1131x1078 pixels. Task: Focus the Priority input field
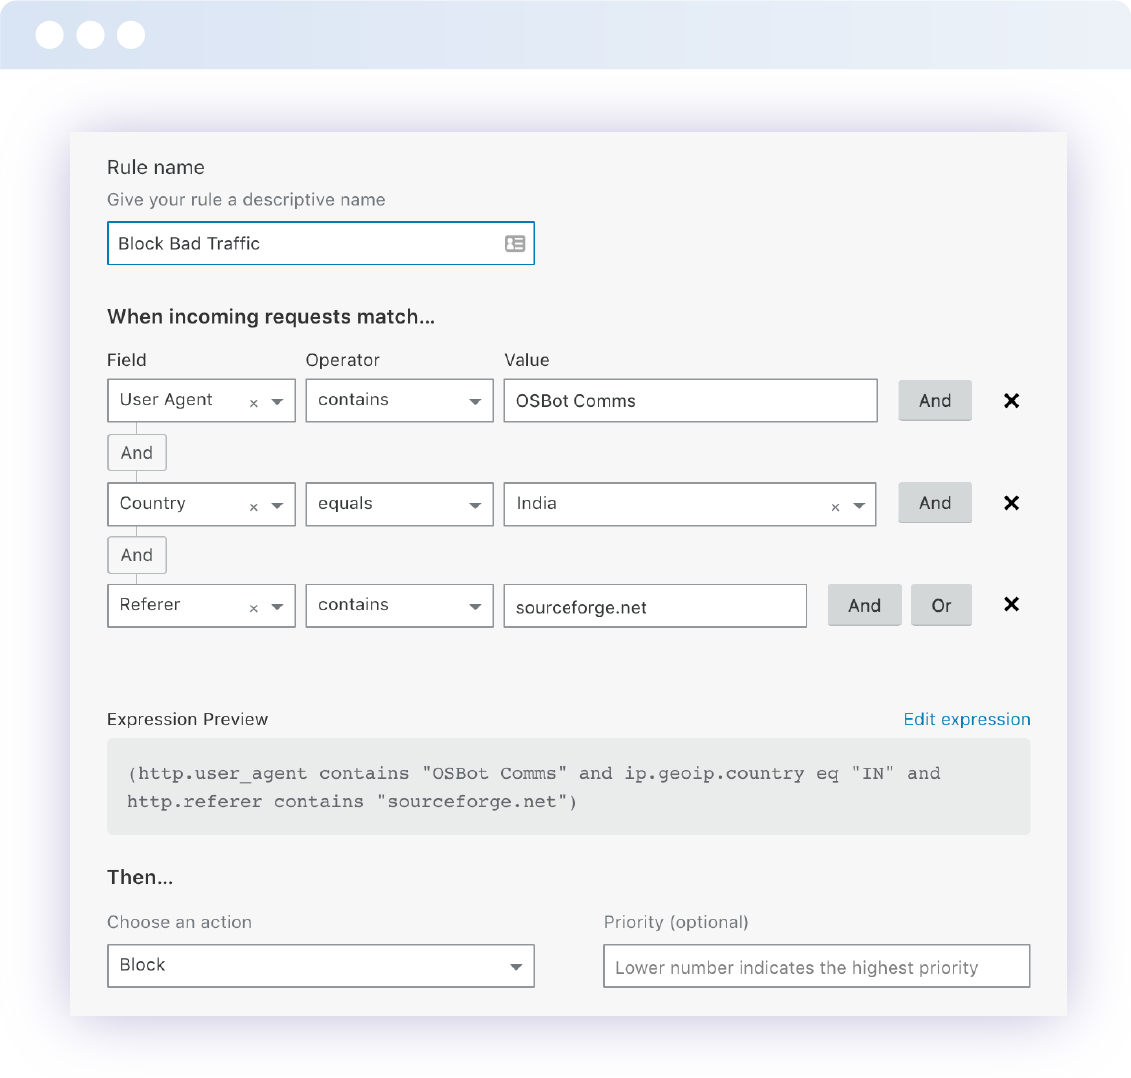pyautogui.click(x=816, y=967)
